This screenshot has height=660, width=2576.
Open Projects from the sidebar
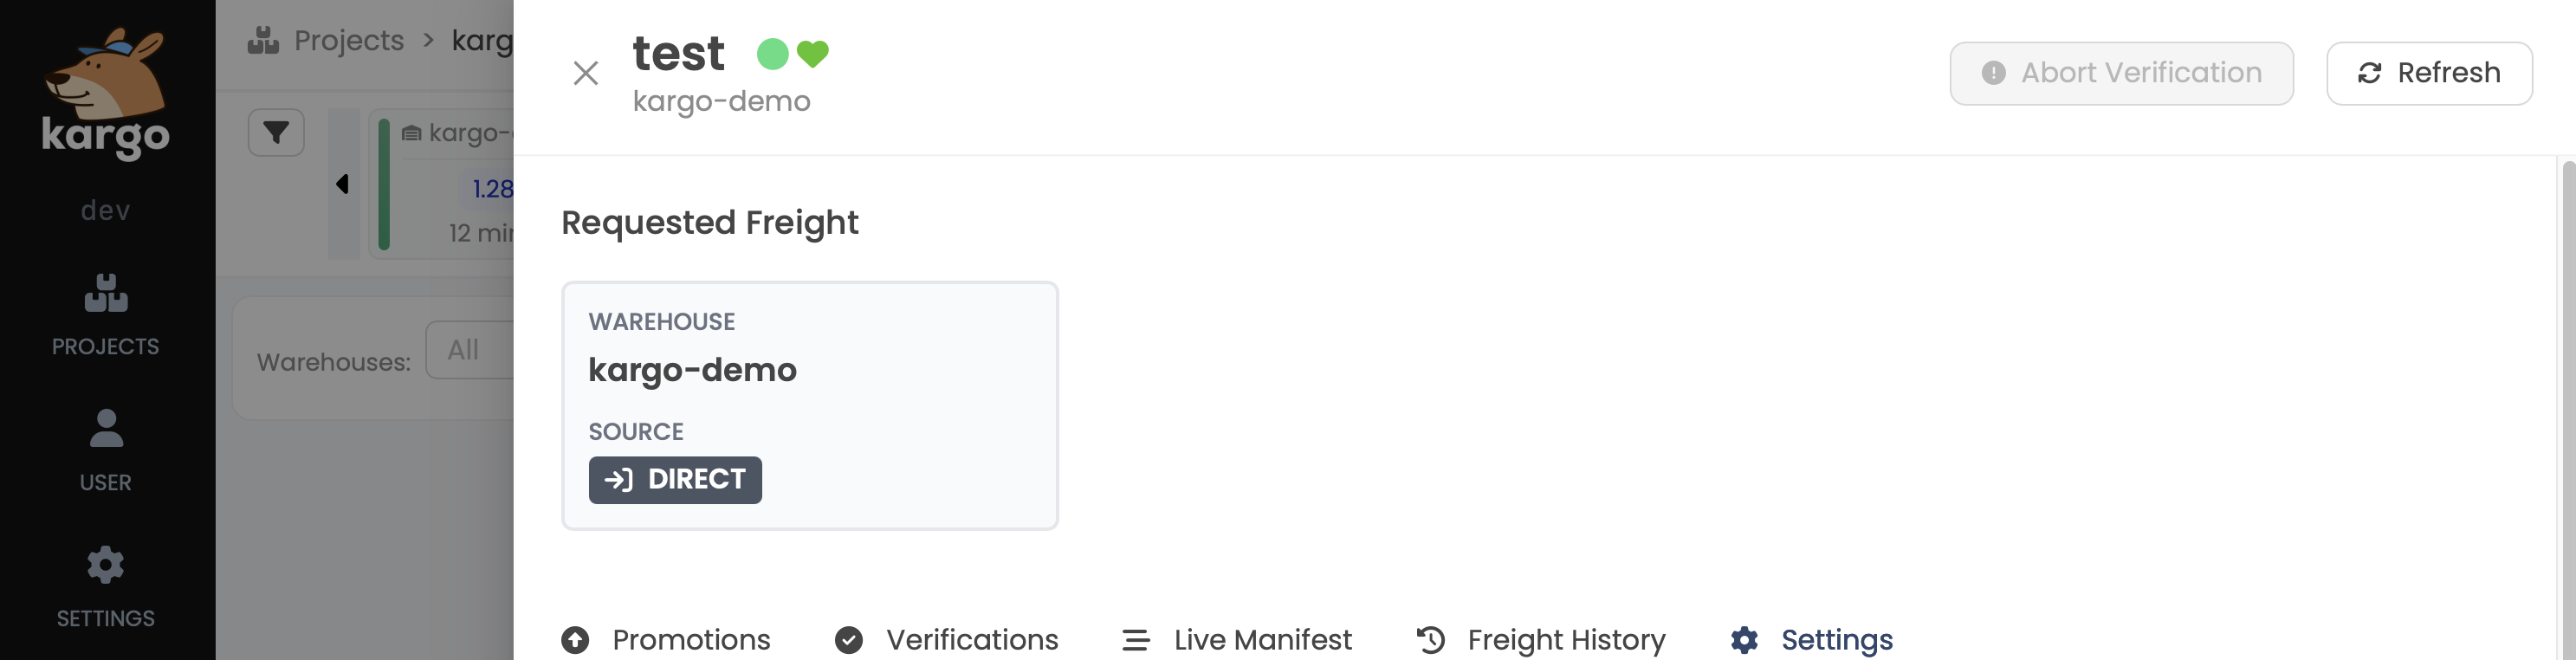click(x=105, y=314)
